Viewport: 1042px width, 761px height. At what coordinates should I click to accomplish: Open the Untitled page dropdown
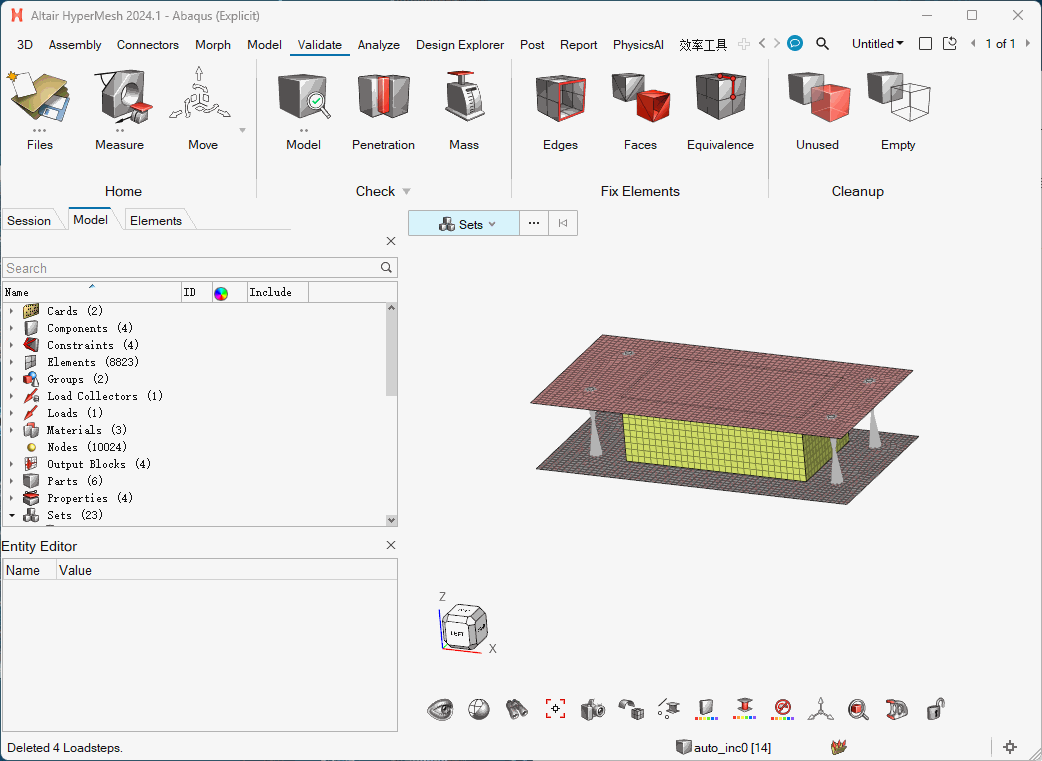[878, 44]
